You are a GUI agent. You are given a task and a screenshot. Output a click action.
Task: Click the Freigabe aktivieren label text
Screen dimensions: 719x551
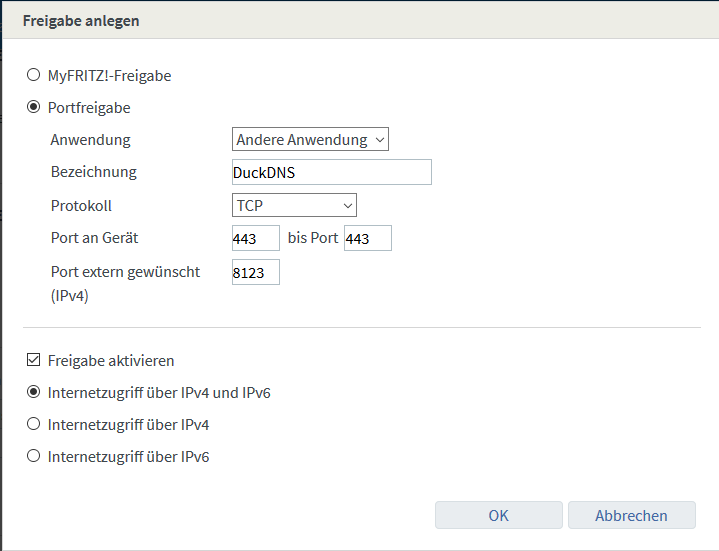pos(111,361)
